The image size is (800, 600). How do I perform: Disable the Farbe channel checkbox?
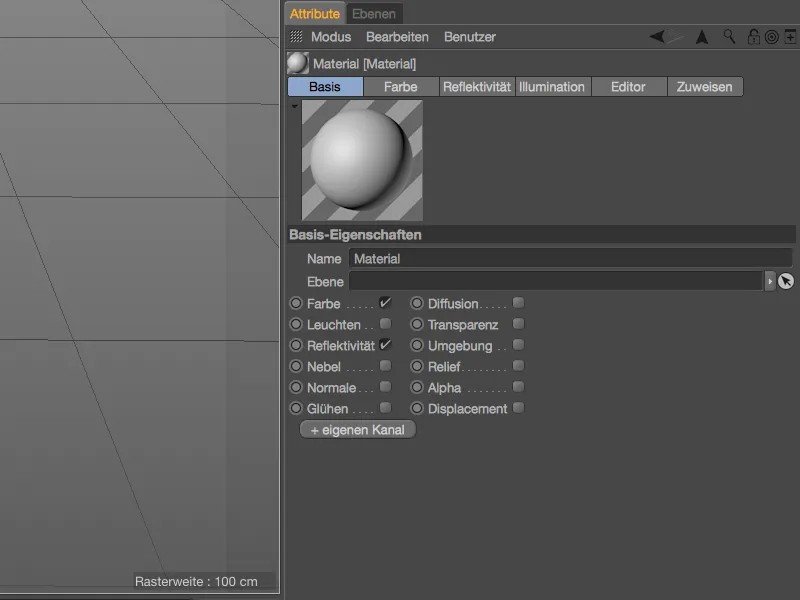click(385, 303)
